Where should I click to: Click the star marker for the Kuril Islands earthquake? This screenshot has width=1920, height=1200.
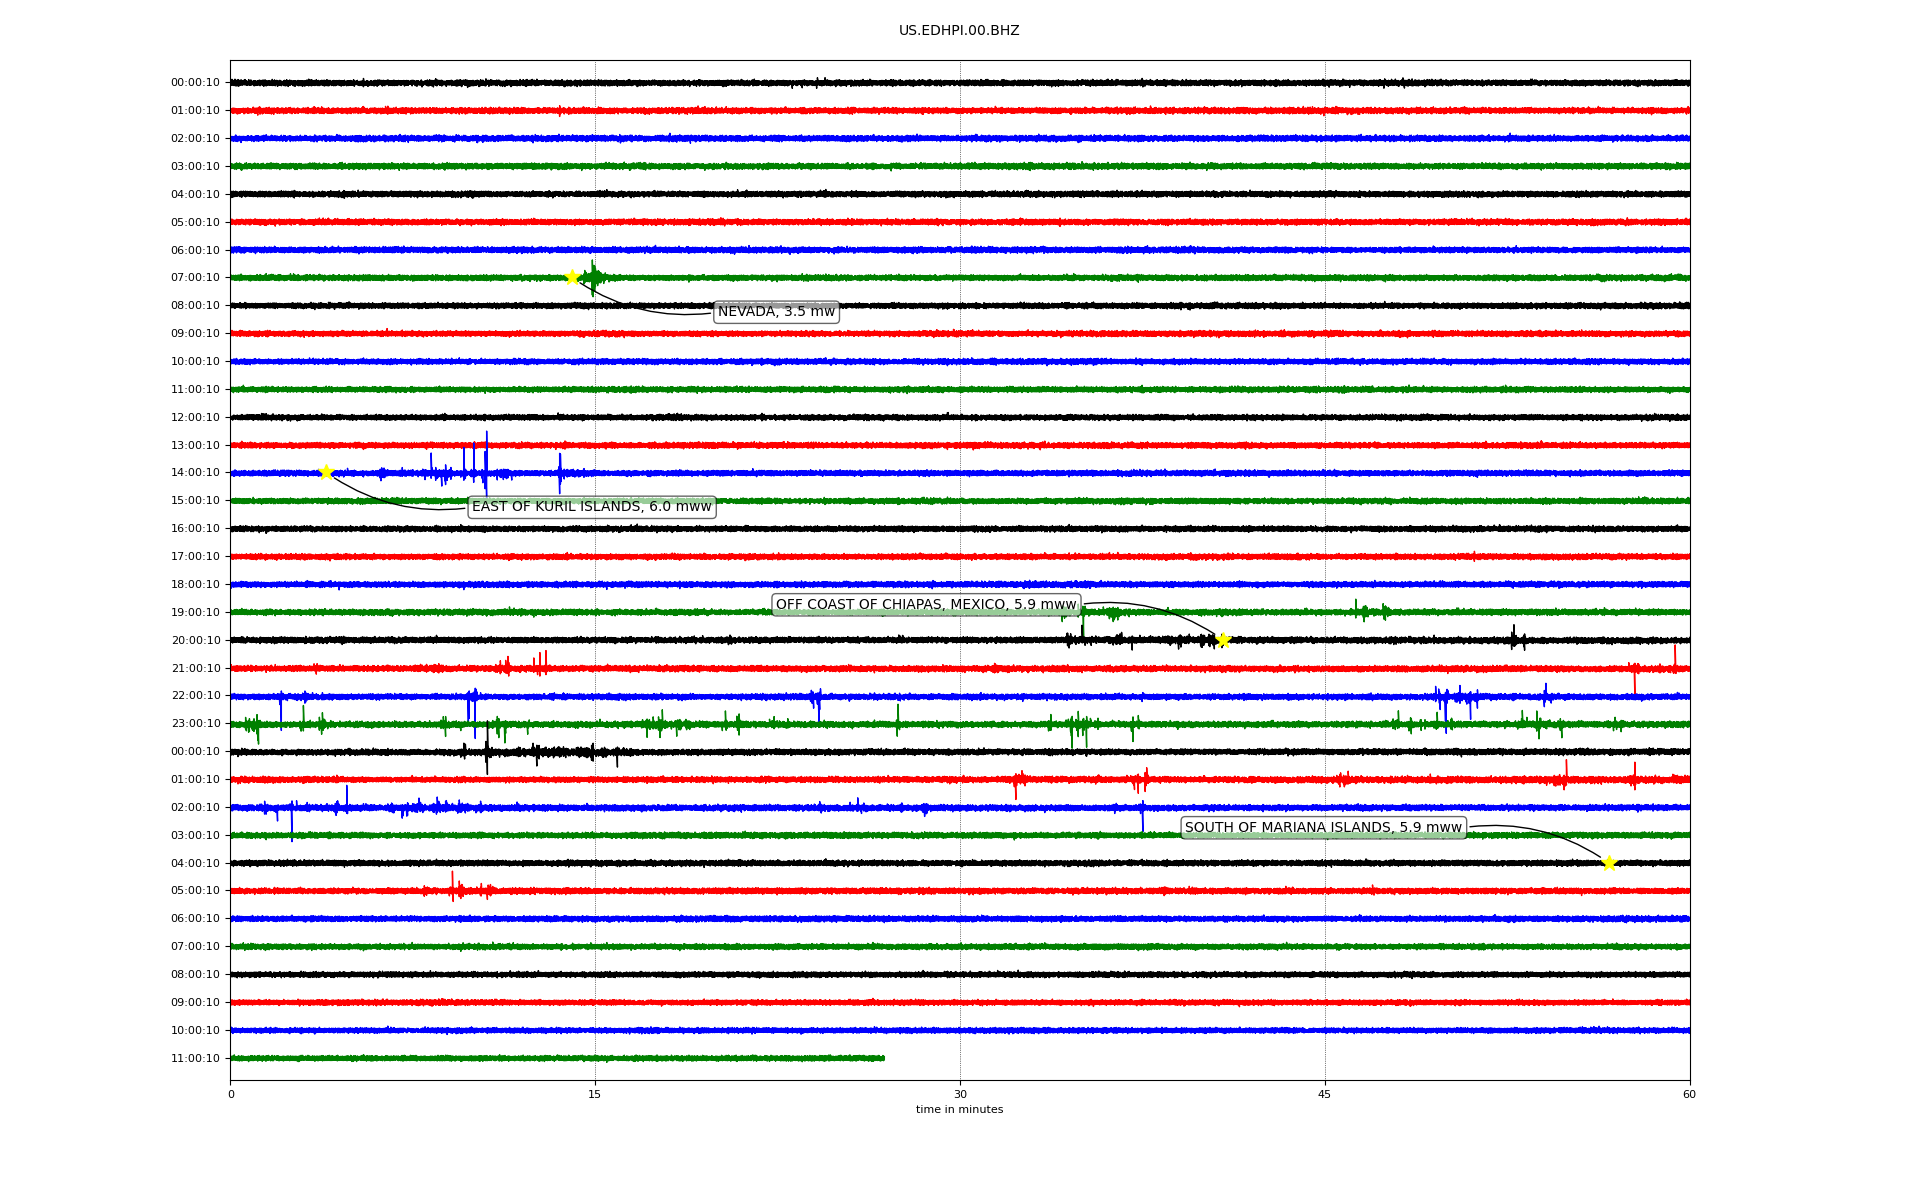click(326, 472)
